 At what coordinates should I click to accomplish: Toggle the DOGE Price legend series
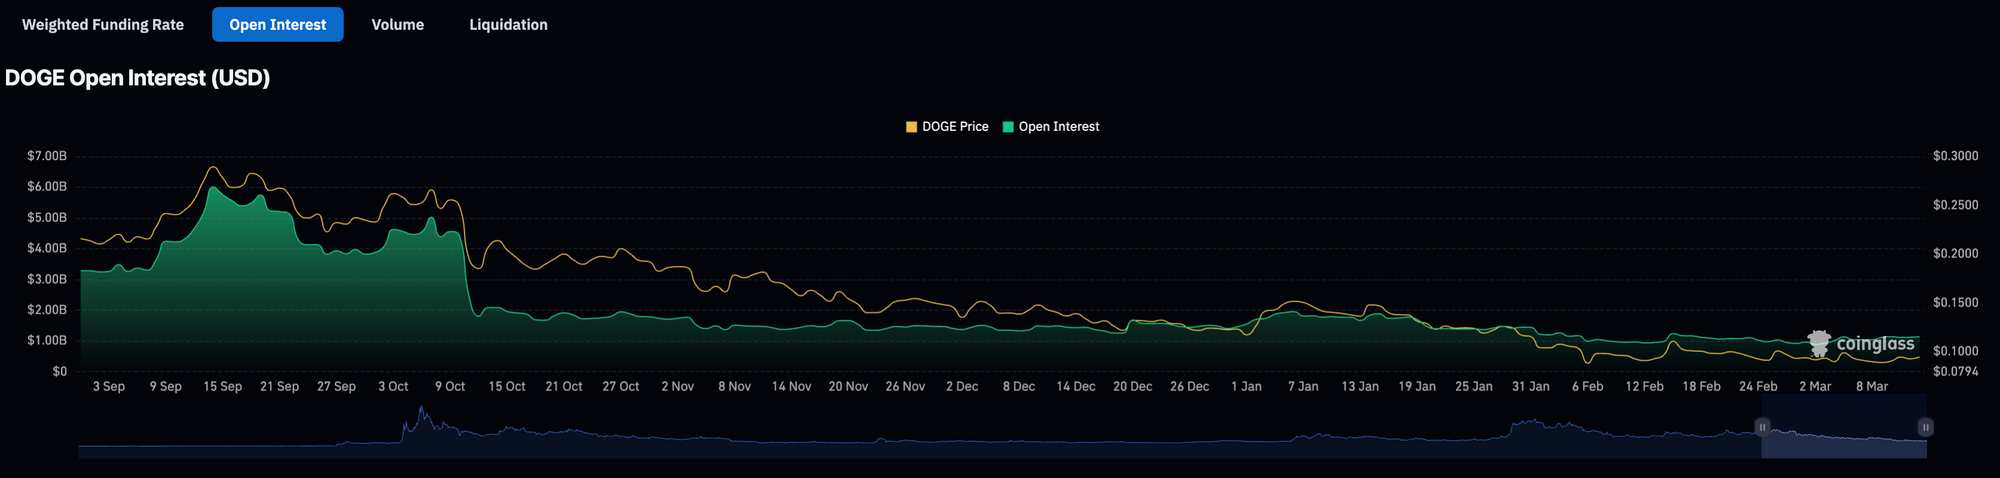point(947,127)
